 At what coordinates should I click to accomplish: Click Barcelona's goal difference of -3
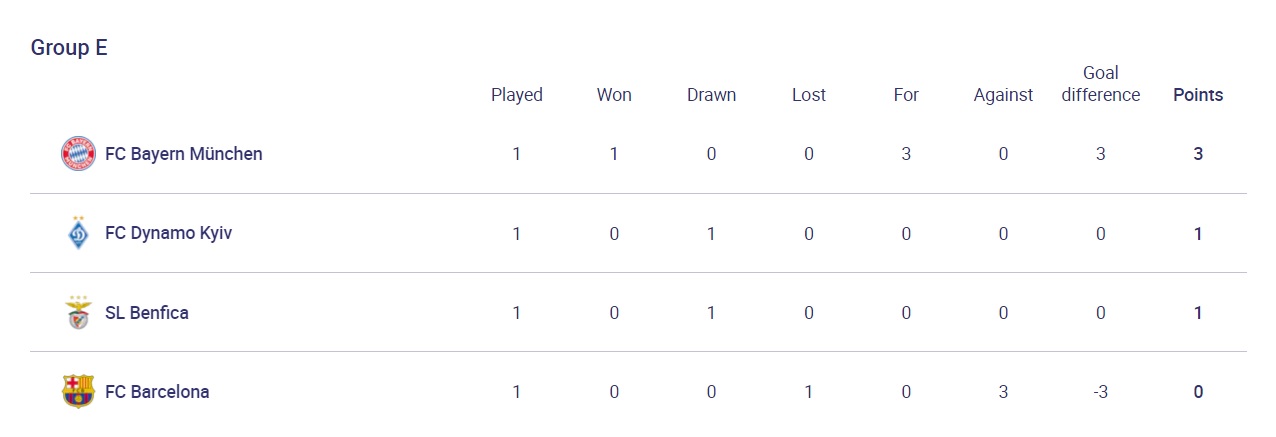coord(1101,391)
